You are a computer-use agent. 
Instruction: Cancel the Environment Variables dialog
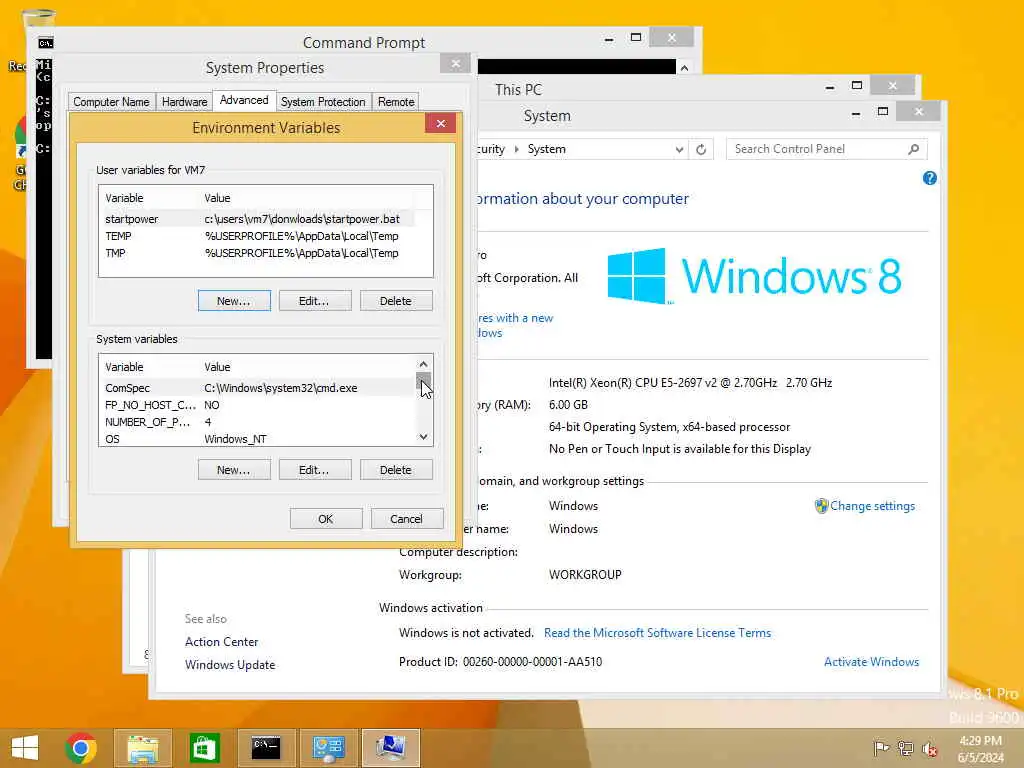407,519
